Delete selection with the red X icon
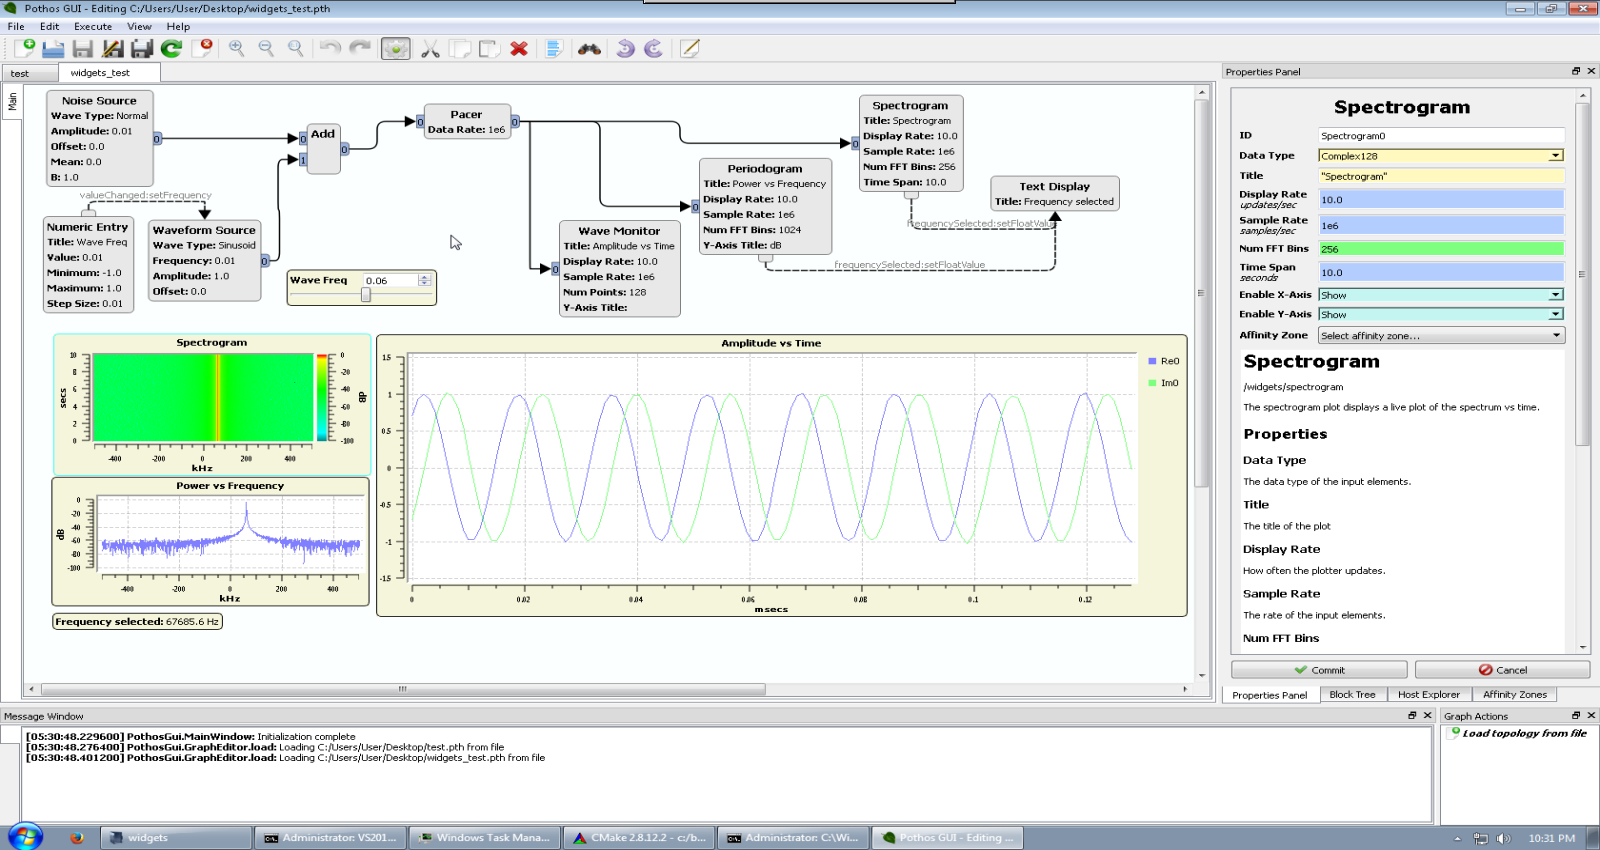This screenshot has width=1600, height=850. pyautogui.click(x=519, y=48)
